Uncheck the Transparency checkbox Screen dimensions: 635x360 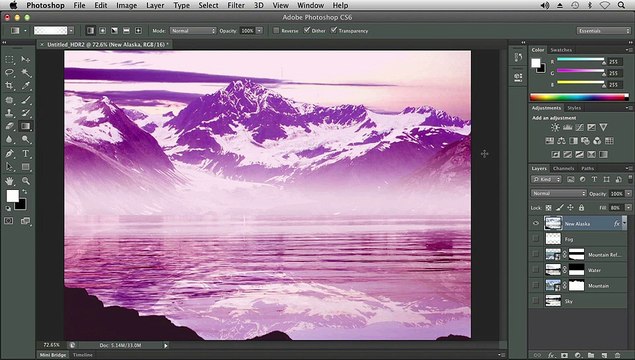(334, 30)
